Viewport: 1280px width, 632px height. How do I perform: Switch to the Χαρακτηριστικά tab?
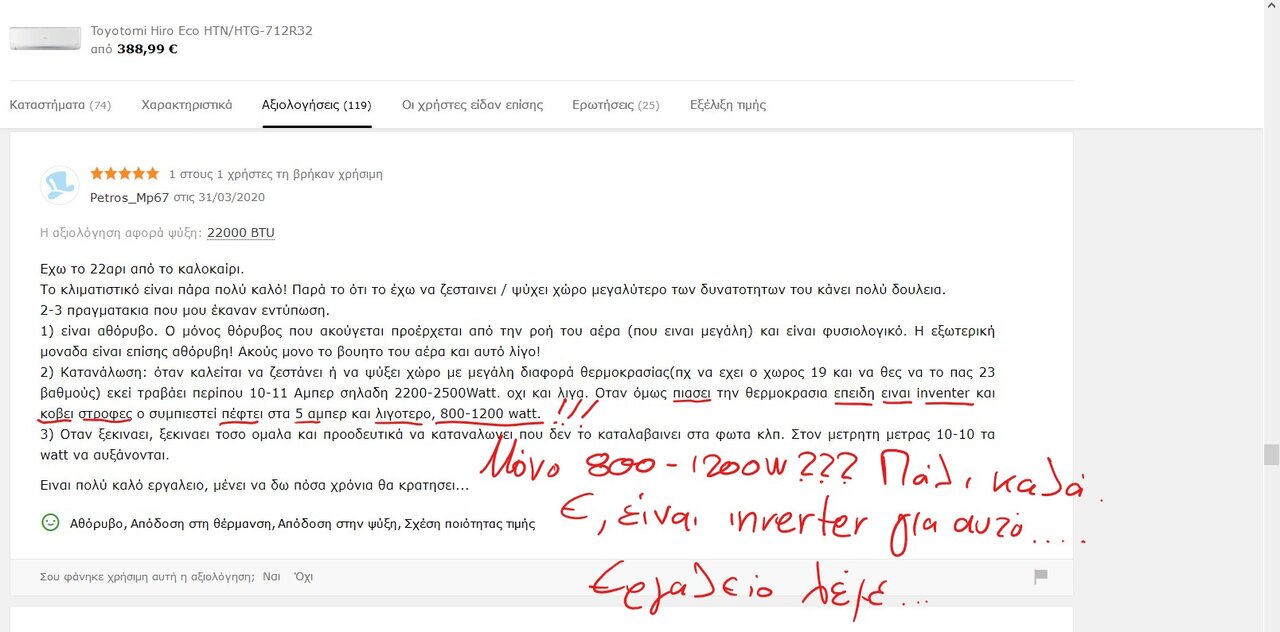click(187, 105)
